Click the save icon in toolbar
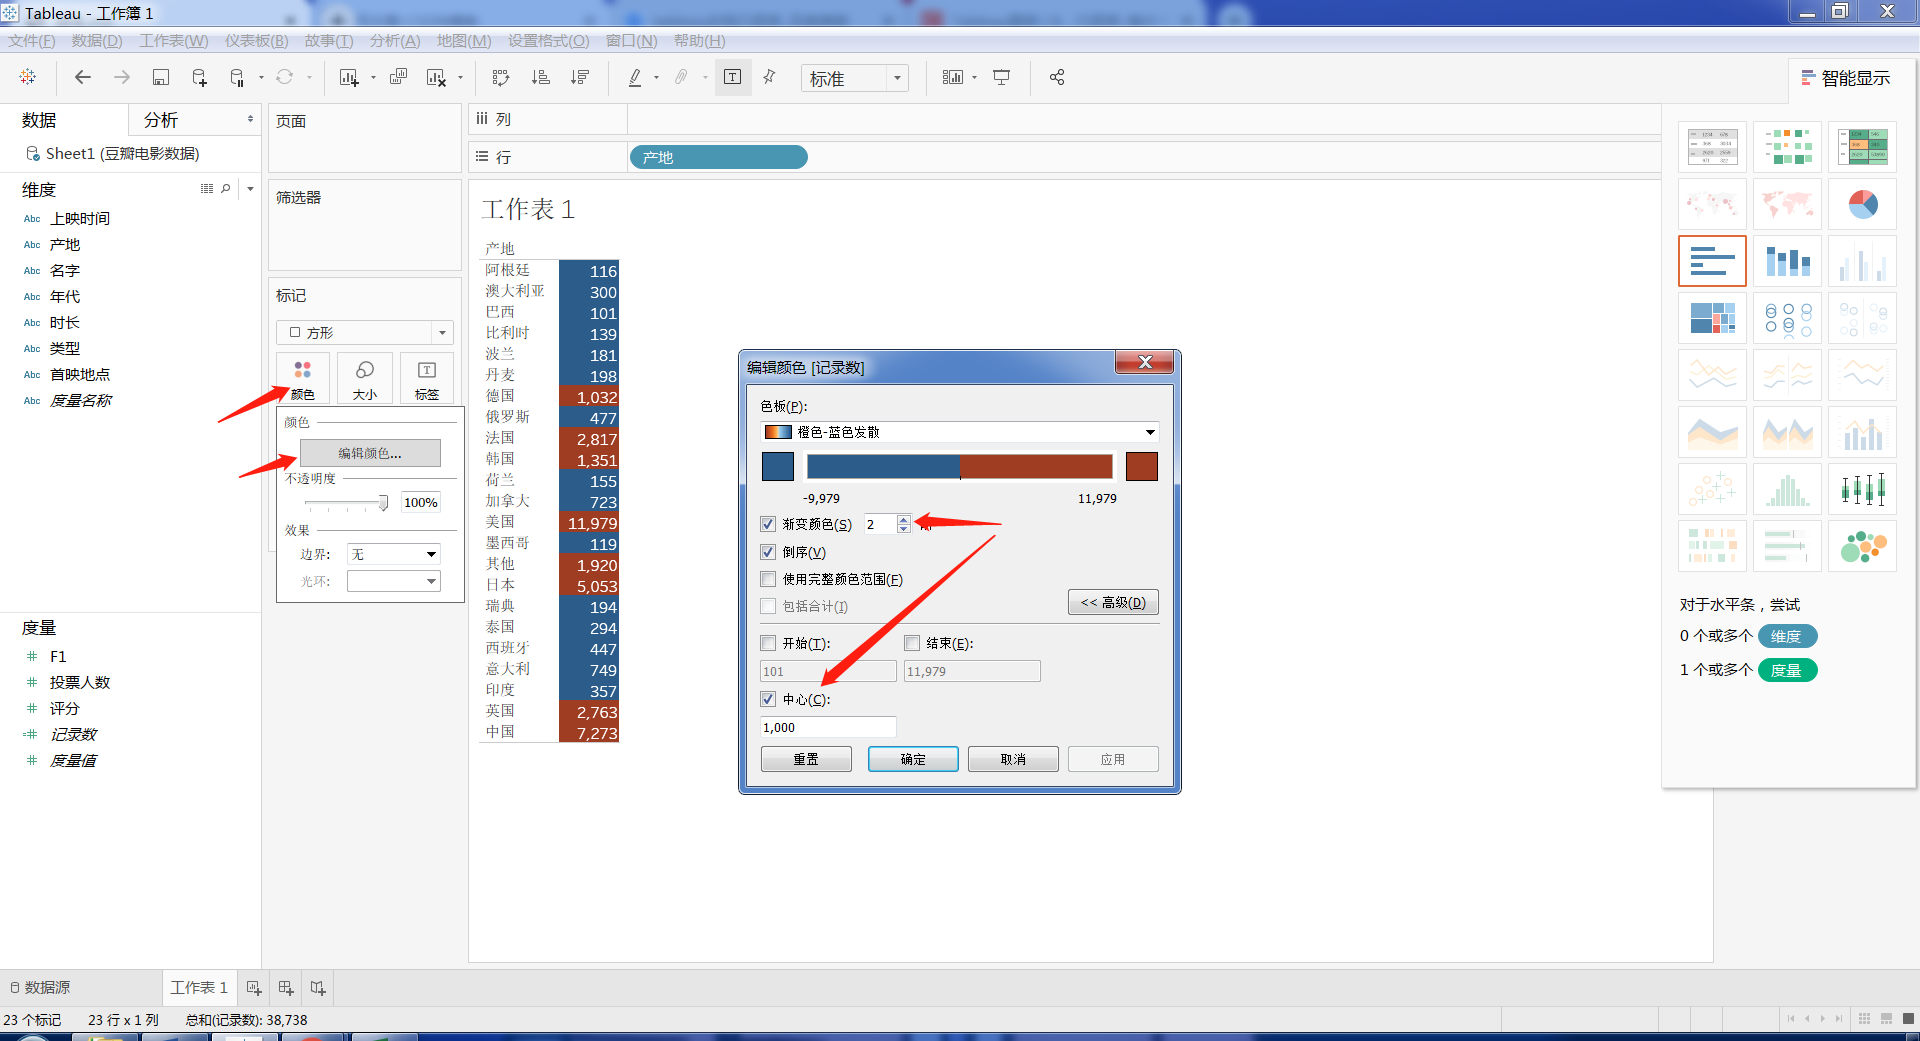This screenshot has height=1041, width=1920. 161,77
